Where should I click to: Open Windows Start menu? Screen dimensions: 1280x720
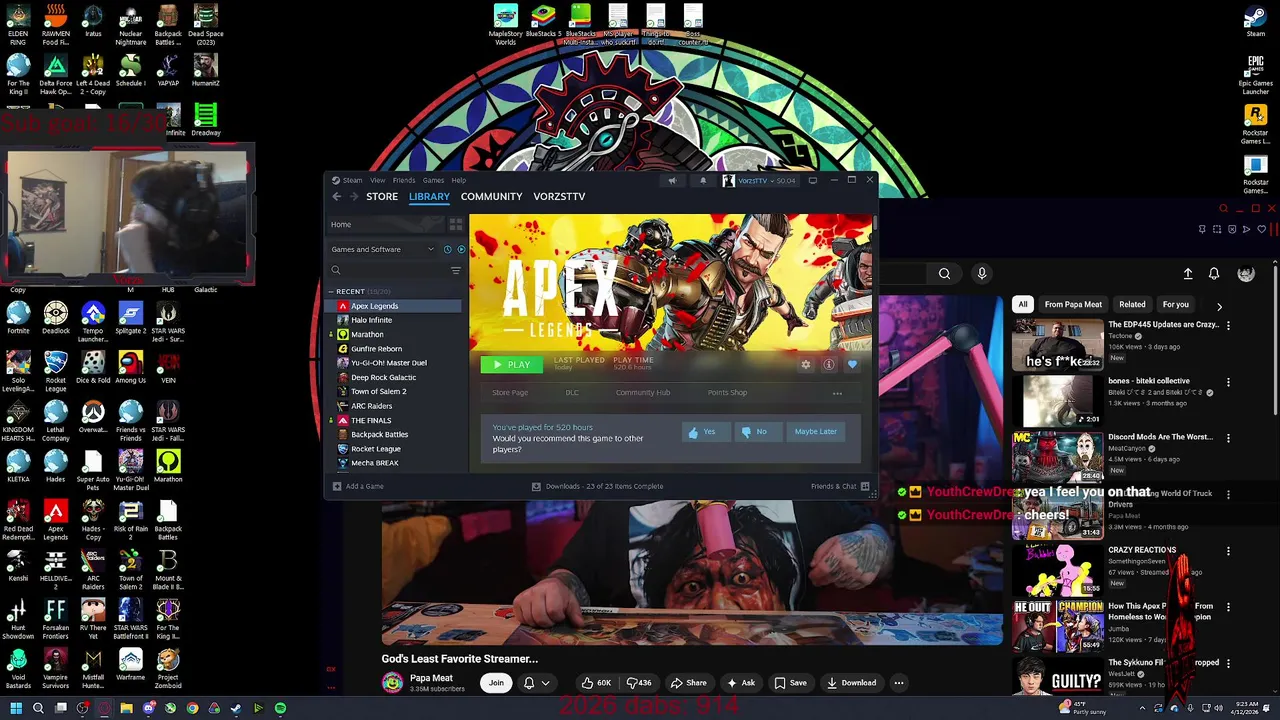(x=16, y=708)
